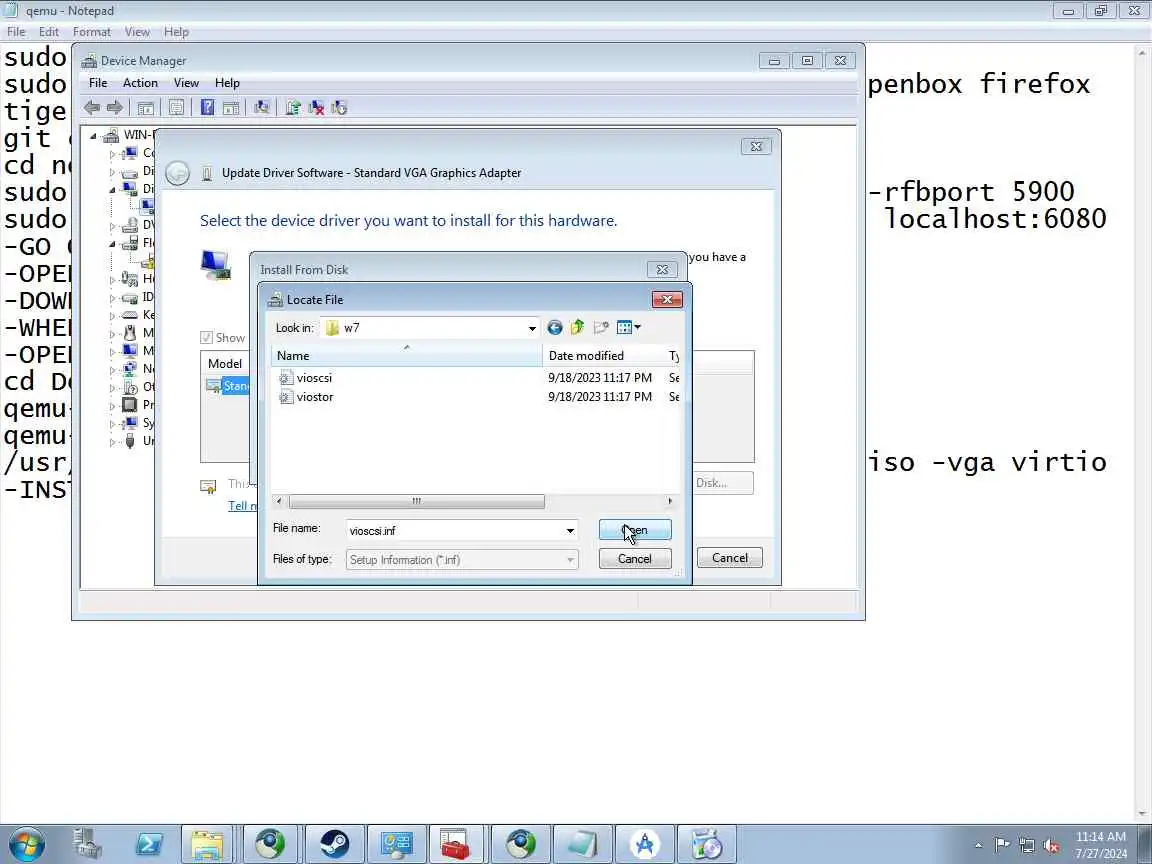Go back to last folder in Locate File

click(555, 328)
